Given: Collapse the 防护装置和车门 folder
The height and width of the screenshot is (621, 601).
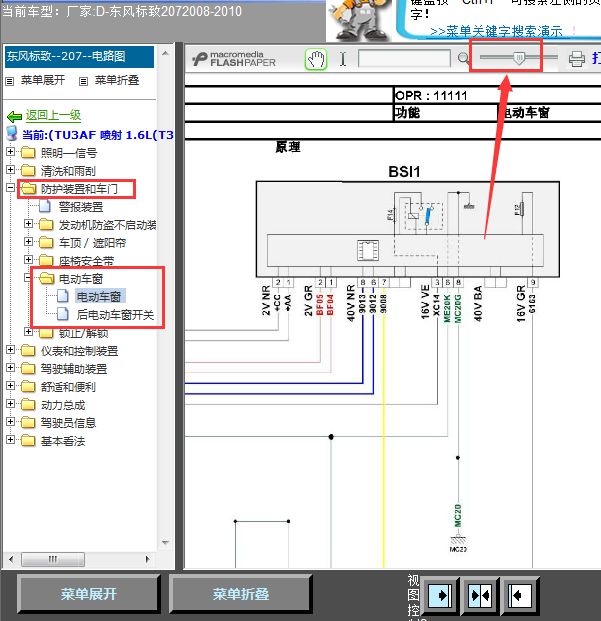Looking at the screenshot, I should 11,188.
